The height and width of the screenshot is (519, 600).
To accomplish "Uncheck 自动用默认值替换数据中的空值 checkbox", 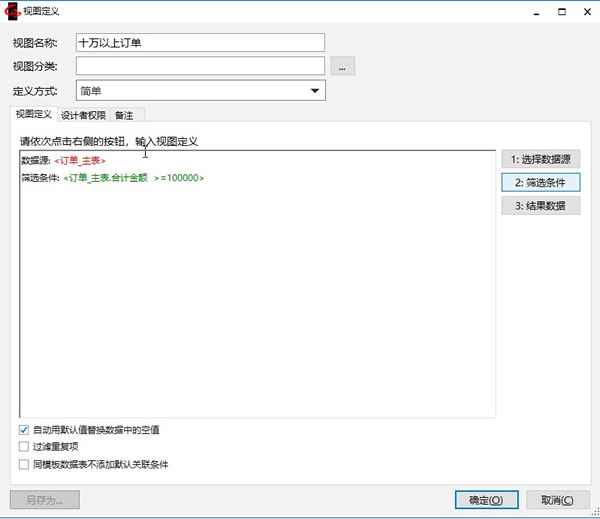I will (24, 430).
